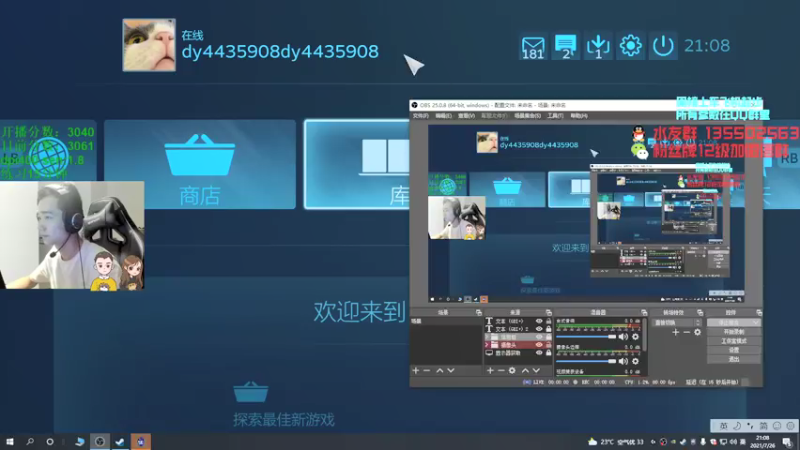Open the 商店 store tile
This screenshot has height=450, width=800.
coord(200,164)
